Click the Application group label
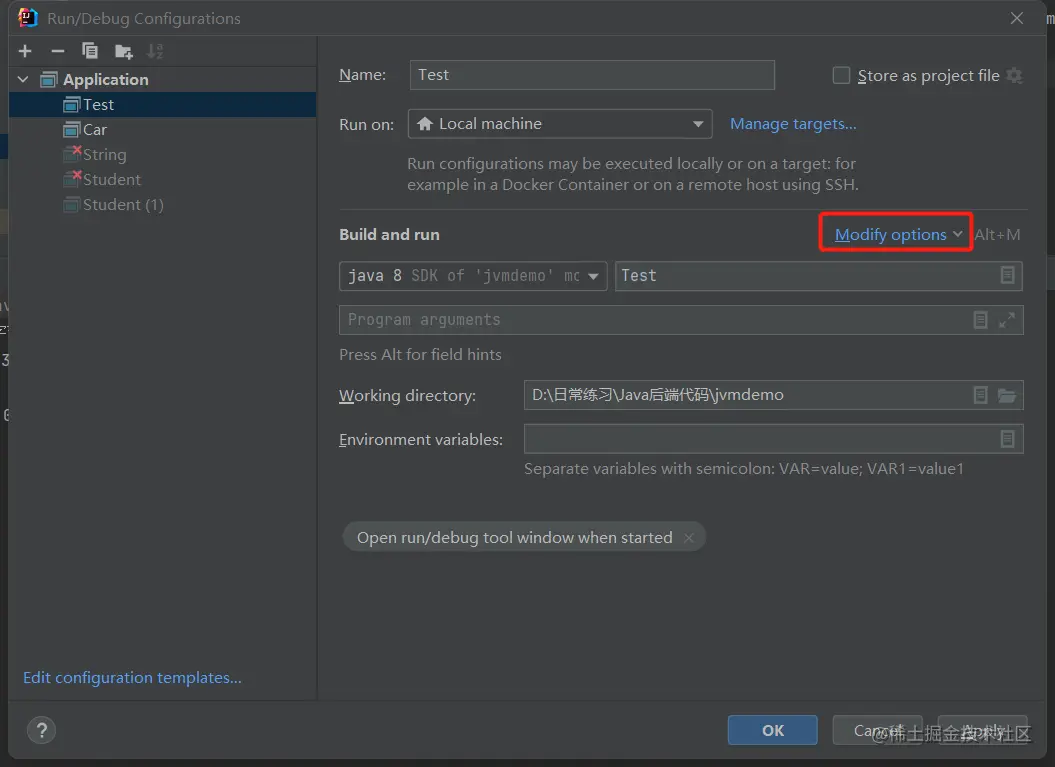This screenshot has height=767, width=1055. click(x=106, y=79)
